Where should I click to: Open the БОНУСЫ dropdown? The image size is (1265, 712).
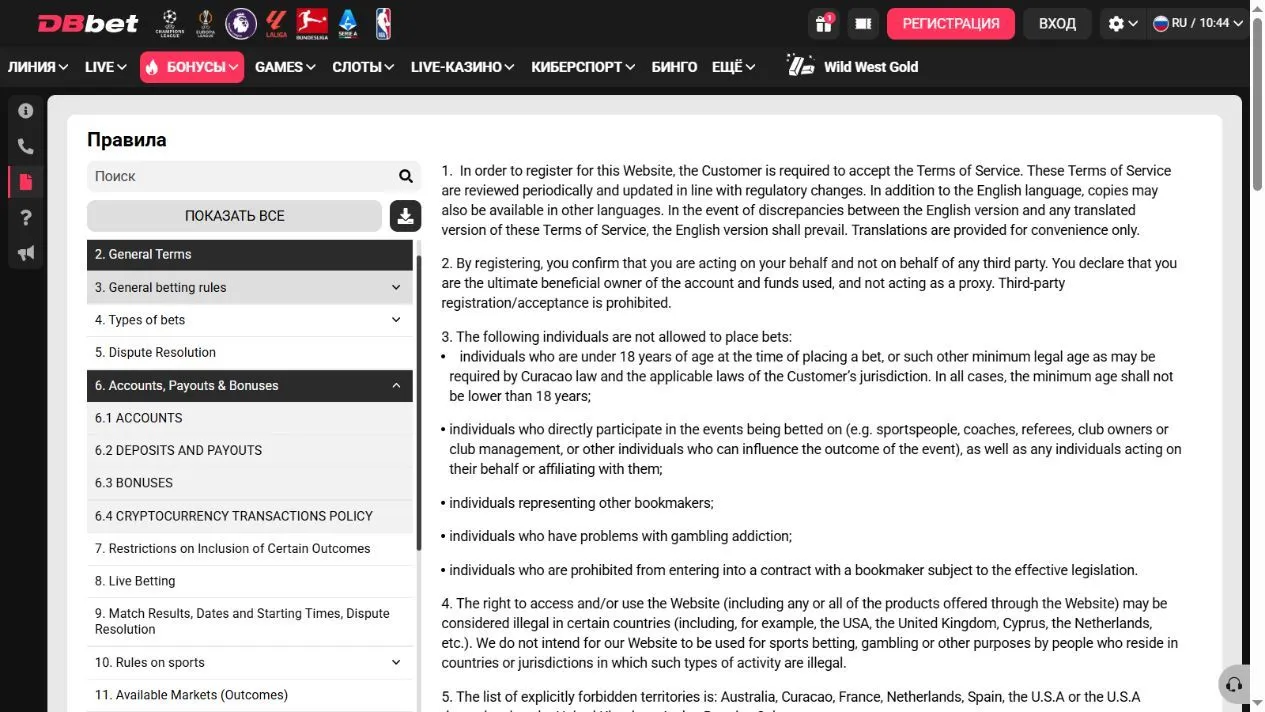pos(192,67)
